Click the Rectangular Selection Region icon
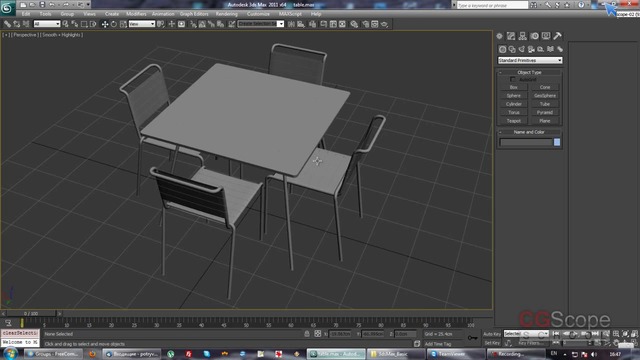The height and width of the screenshot is (360, 640). click(84, 24)
